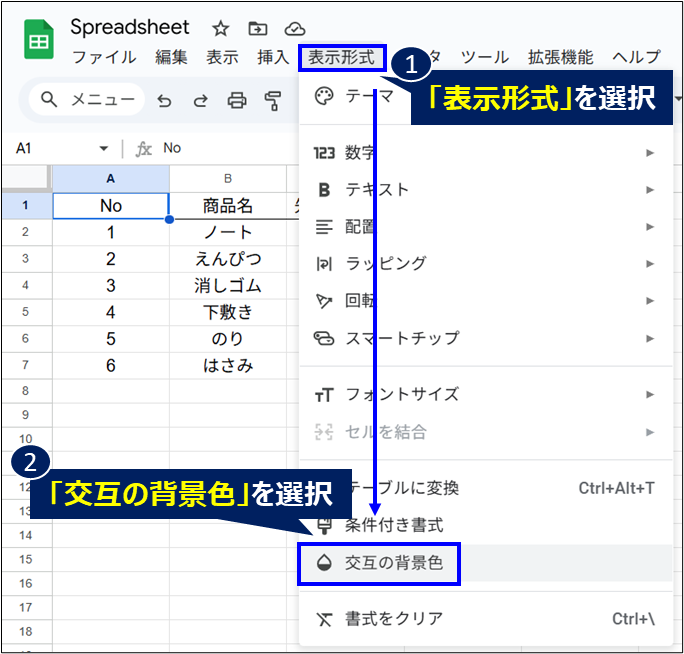Open the 表示形式 menu
The height and width of the screenshot is (654, 684).
pyautogui.click(x=342, y=57)
